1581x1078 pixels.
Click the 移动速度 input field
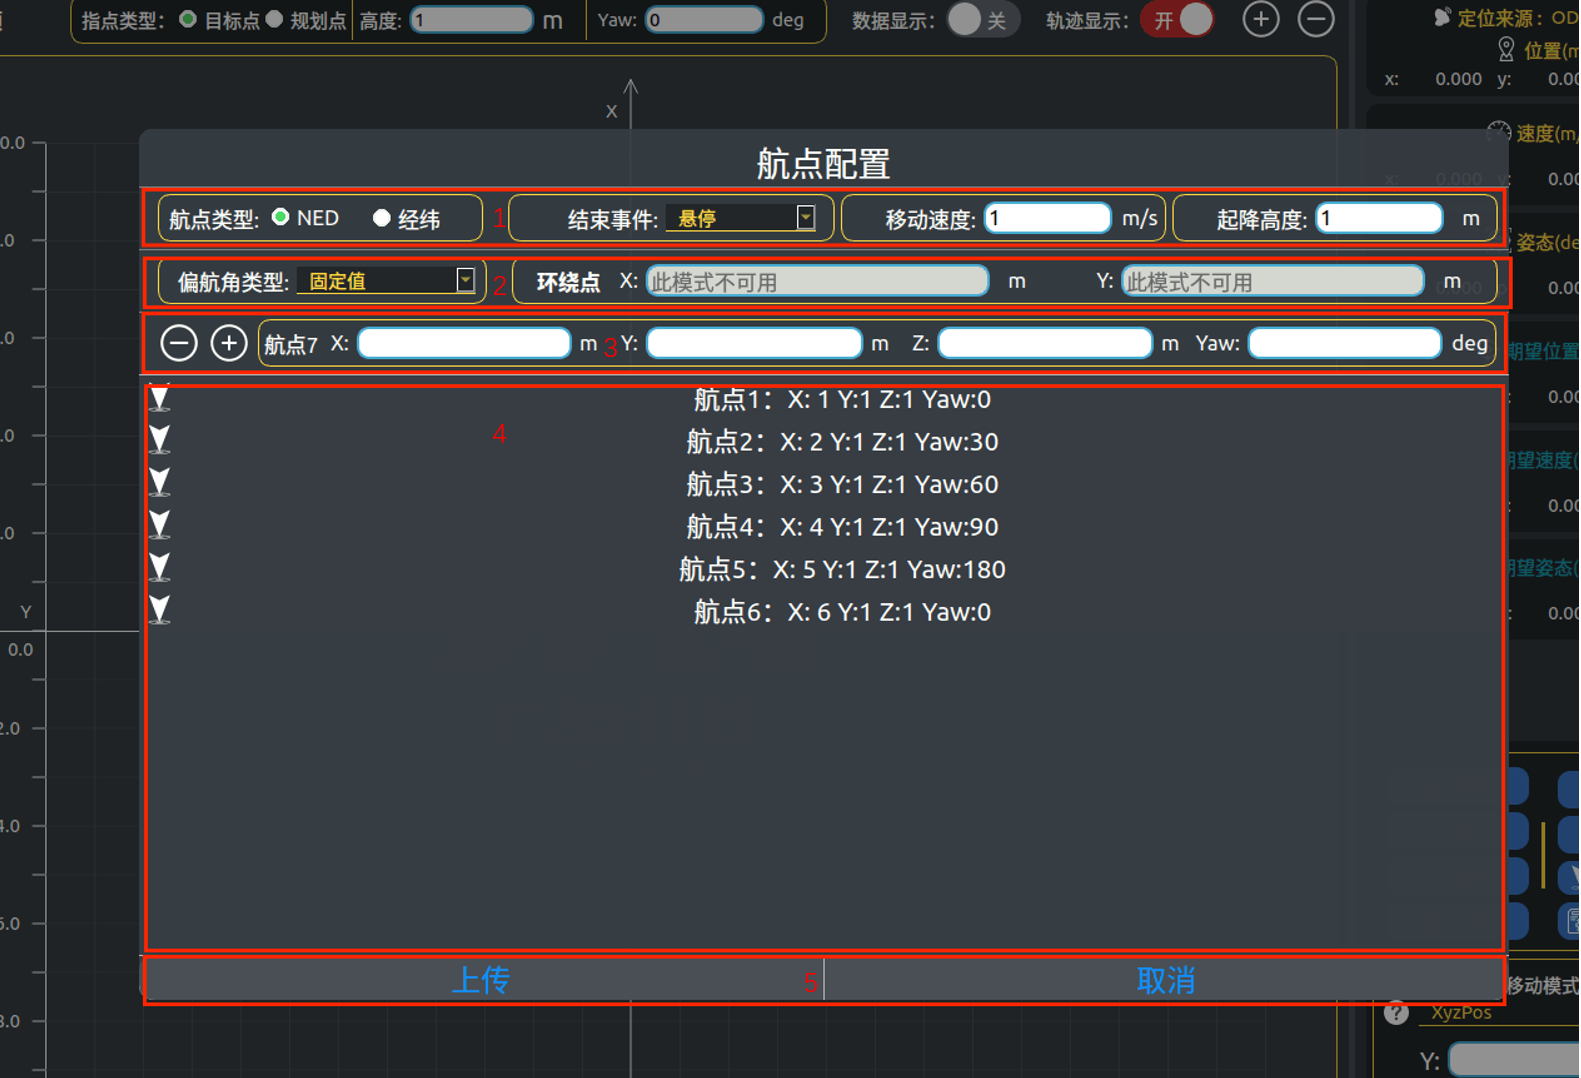click(1047, 218)
